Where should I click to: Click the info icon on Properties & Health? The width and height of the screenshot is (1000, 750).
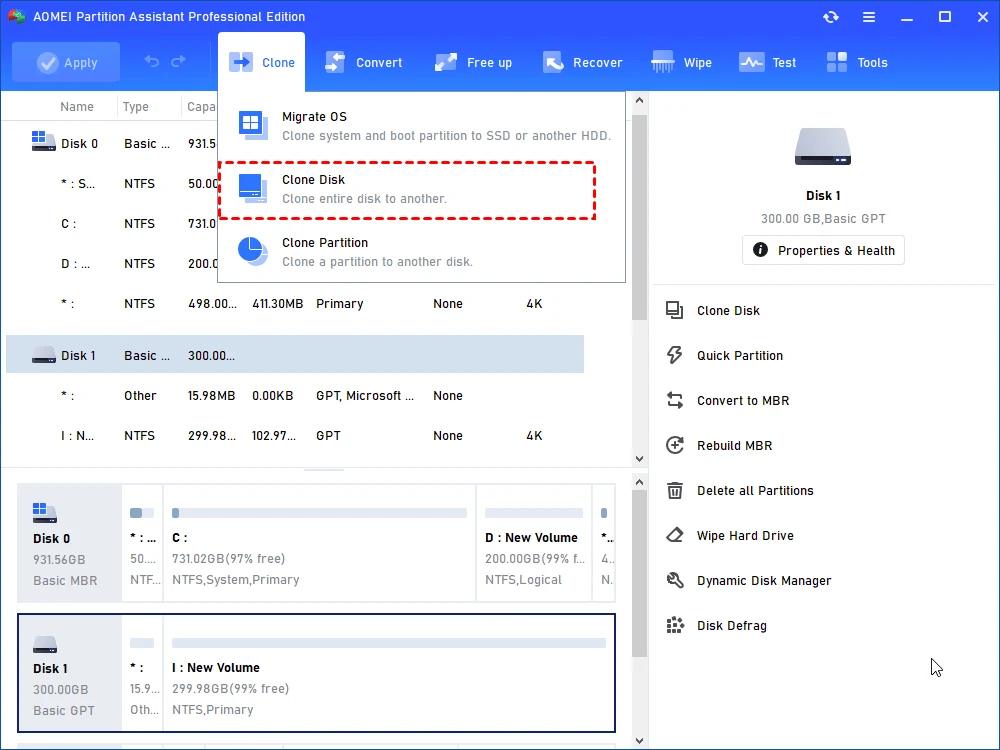point(760,250)
